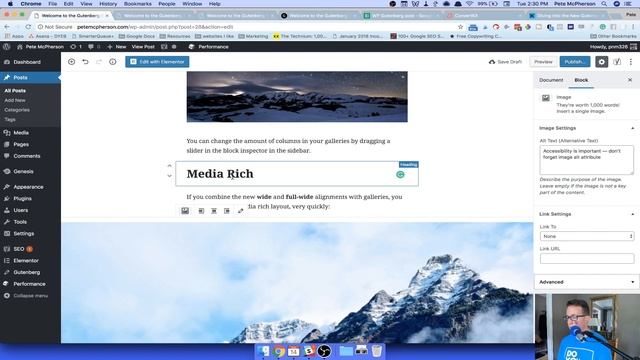Expand the Advanced panel
The width and height of the screenshot is (640, 360).
[x=587, y=282]
